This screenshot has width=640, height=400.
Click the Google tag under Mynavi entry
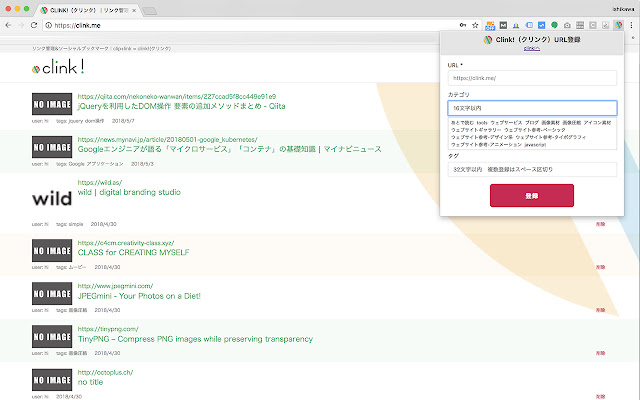[x=76, y=164]
